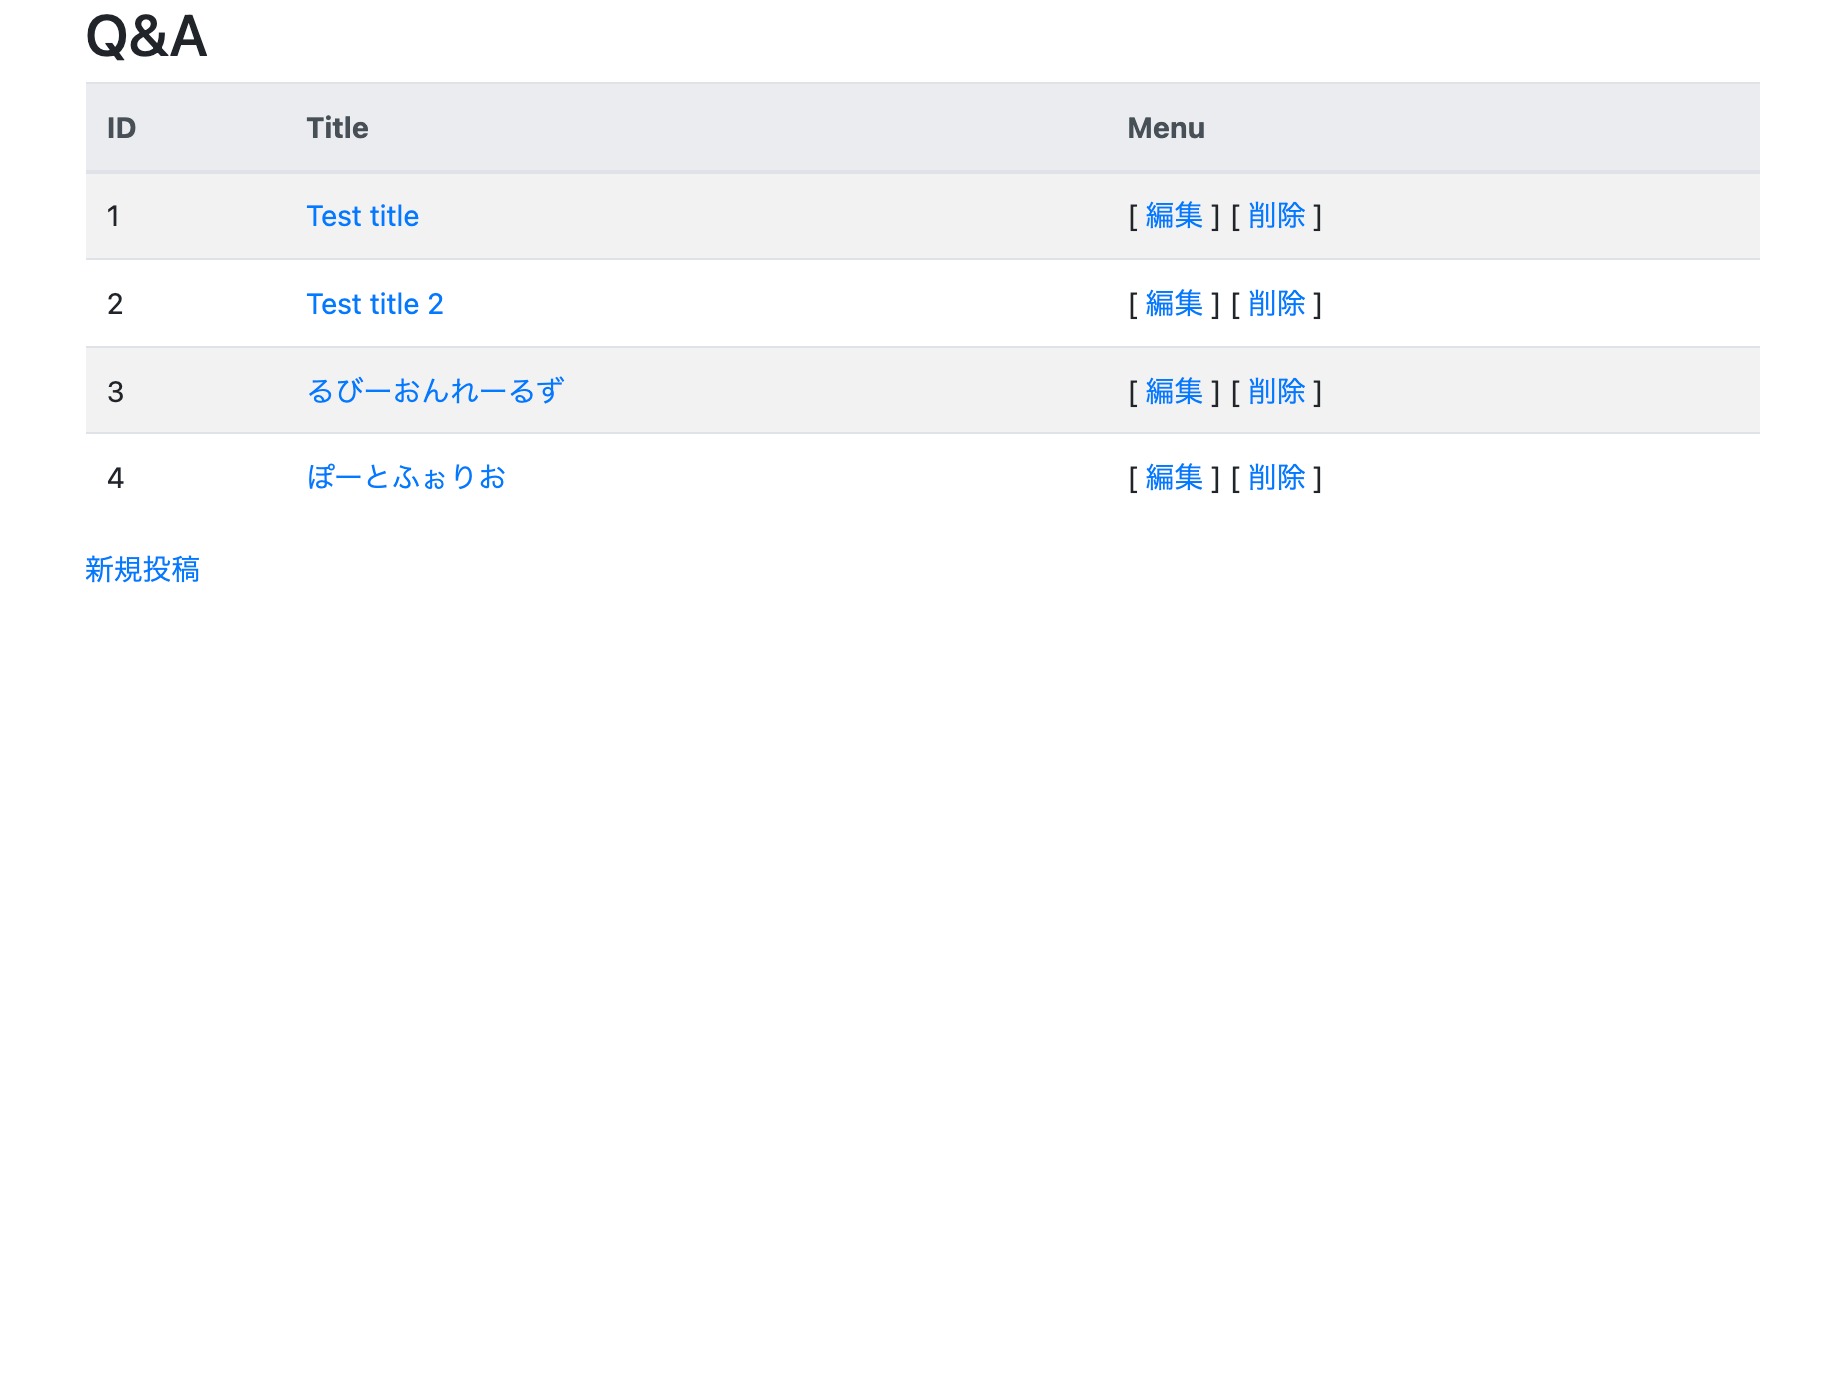Delete the ぽーとふぉりお entry
This screenshot has height=1382, width=1844.
[1276, 478]
